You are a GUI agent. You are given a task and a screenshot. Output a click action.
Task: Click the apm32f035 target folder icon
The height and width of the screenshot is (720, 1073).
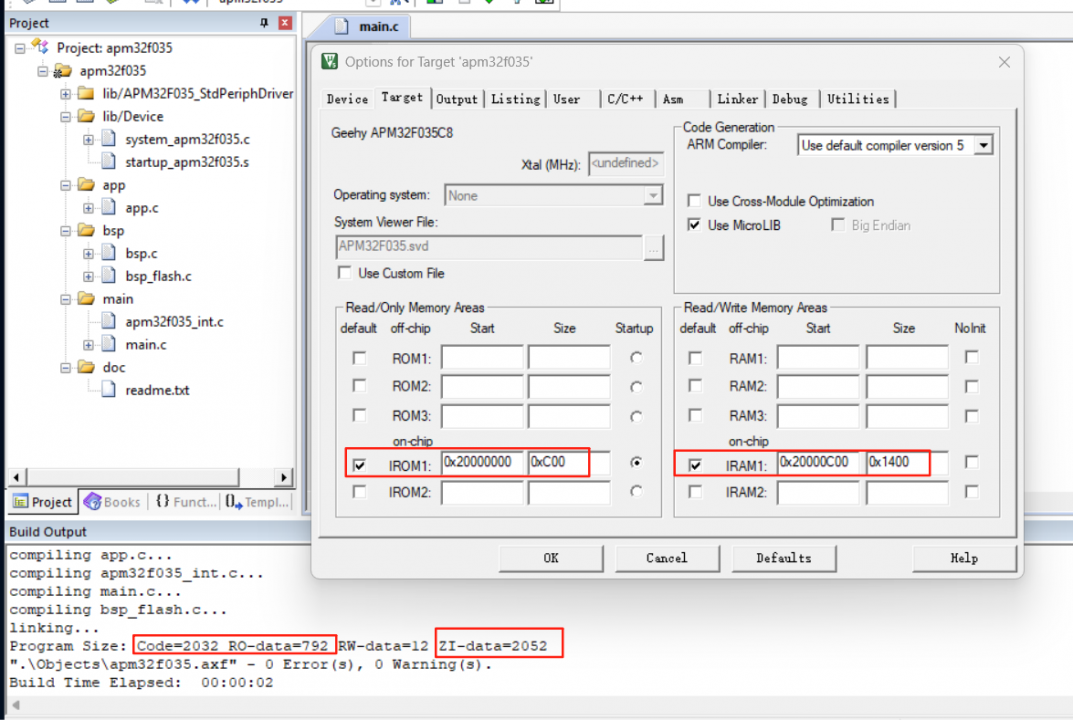[62, 71]
